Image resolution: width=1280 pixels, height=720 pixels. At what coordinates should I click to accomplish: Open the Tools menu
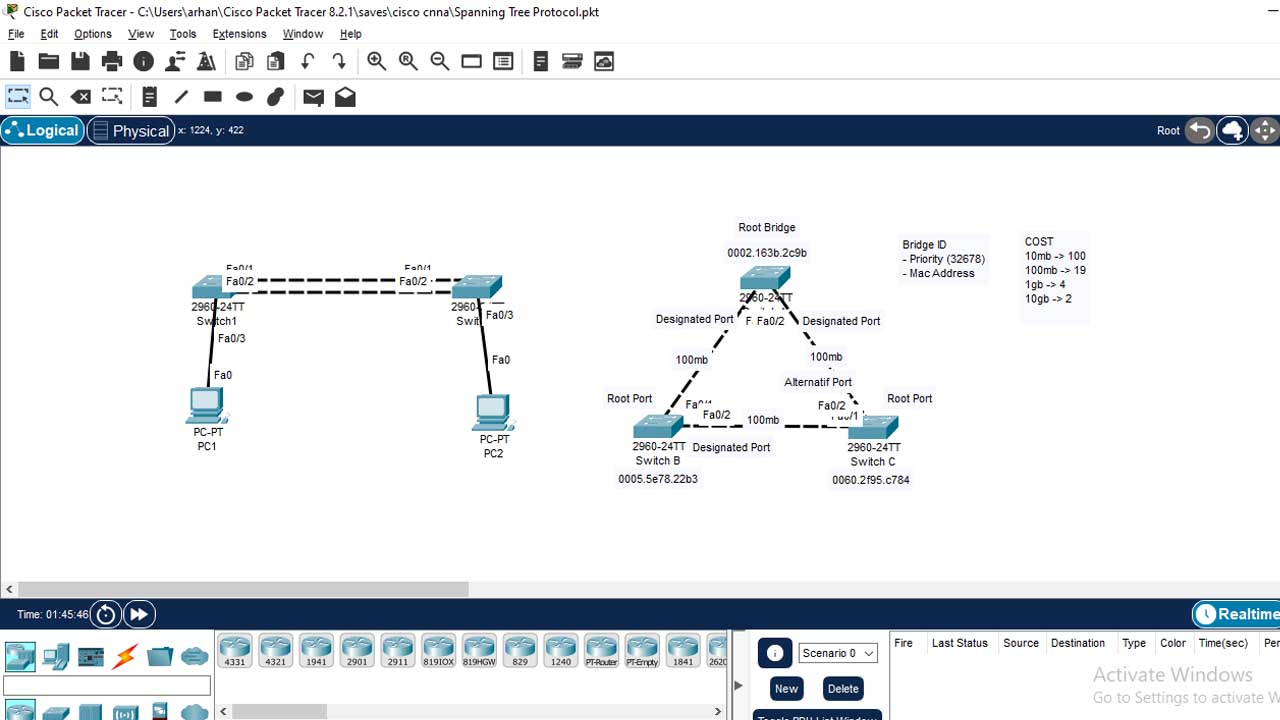coord(183,34)
